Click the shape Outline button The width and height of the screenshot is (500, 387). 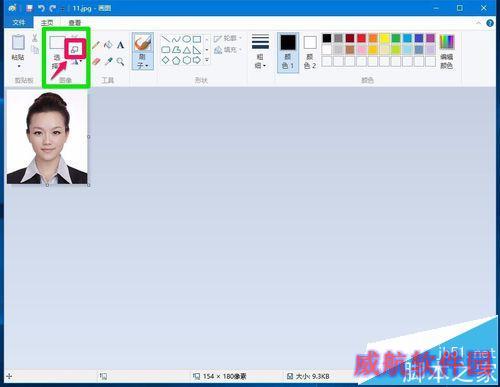(x=228, y=39)
